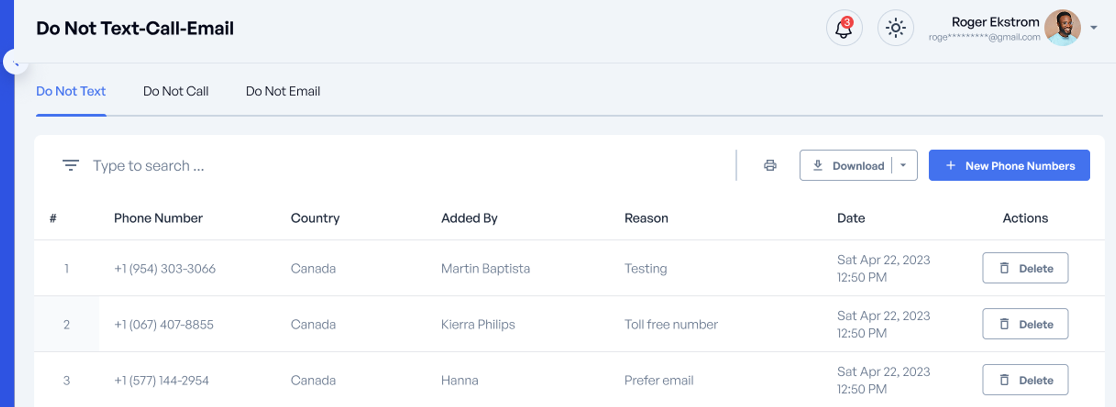Delete the Martin Baptista entry

(1025, 268)
